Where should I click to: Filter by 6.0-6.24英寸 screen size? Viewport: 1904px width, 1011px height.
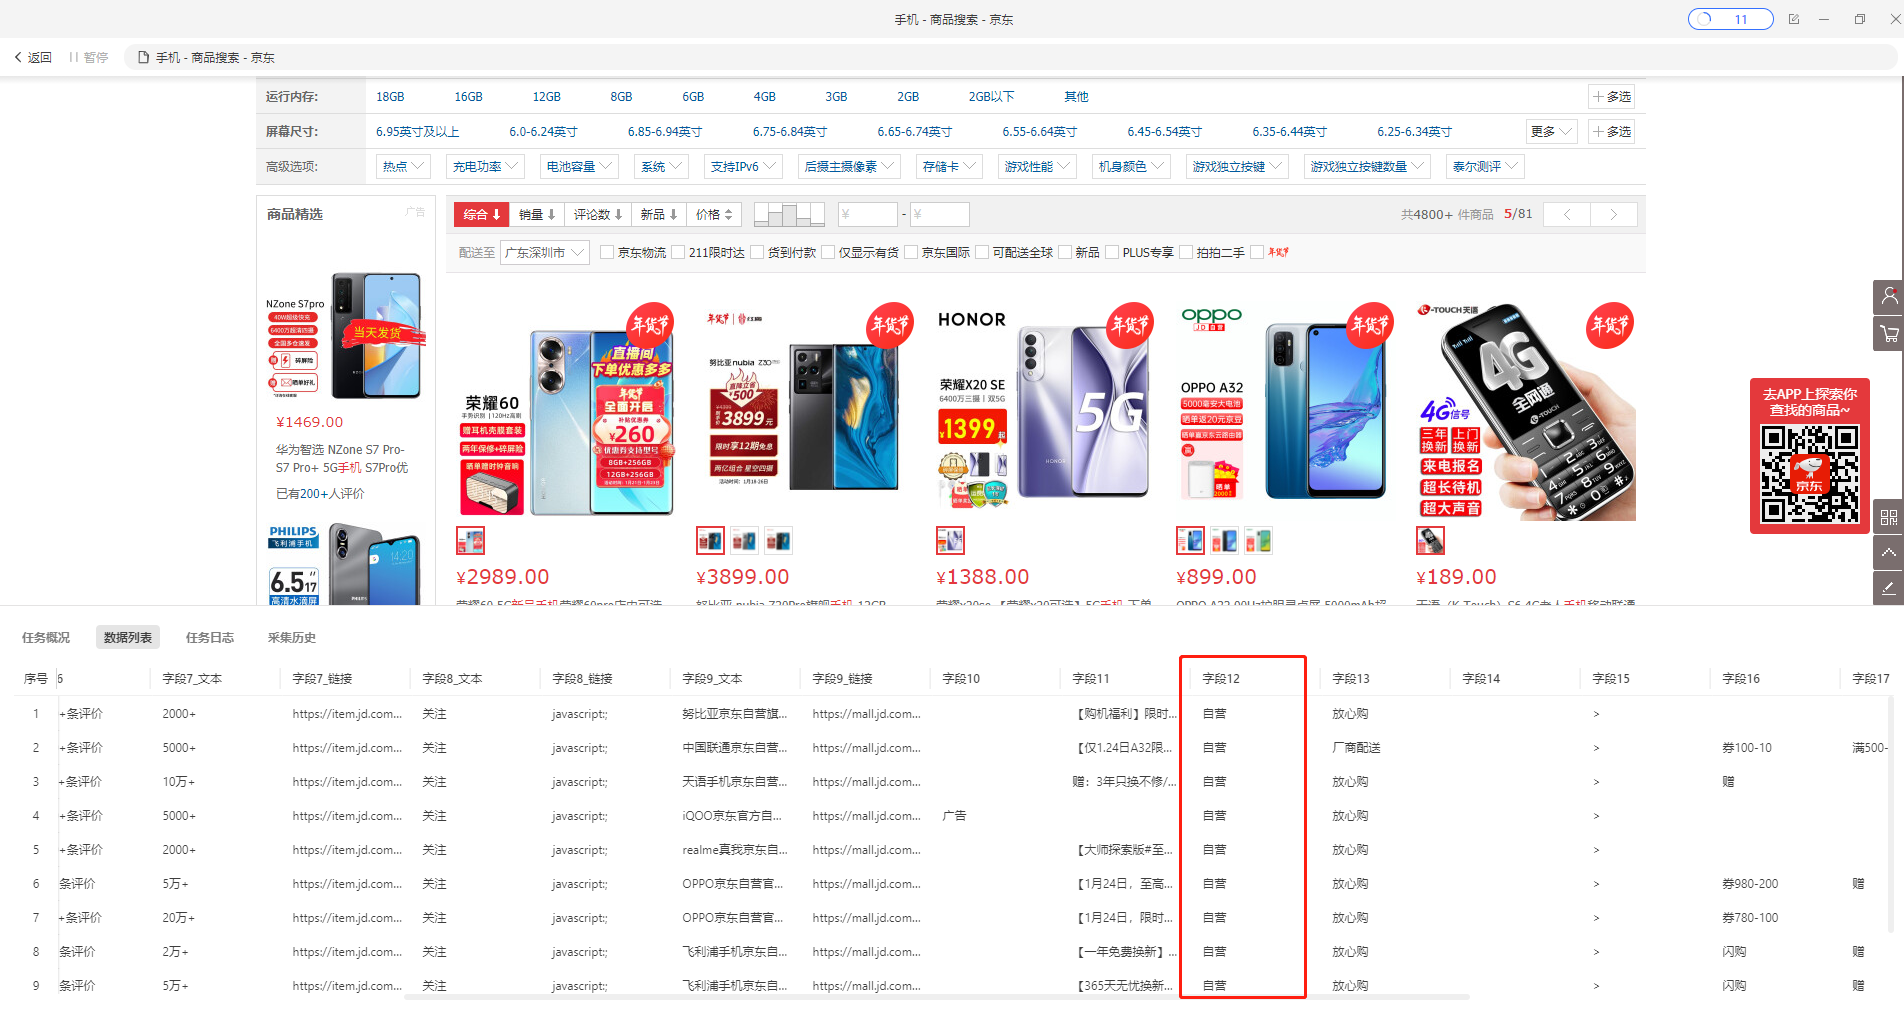pyautogui.click(x=543, y=132)
